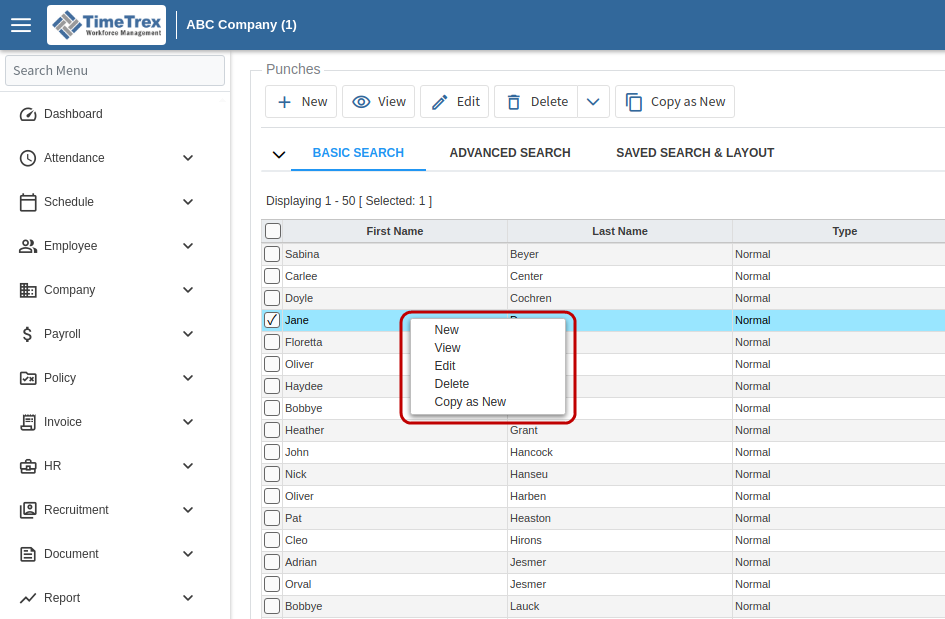Open the hamburger main menu
Image resolution: width=945 pixels, height=619 pixels.
[x=21, y=25]
